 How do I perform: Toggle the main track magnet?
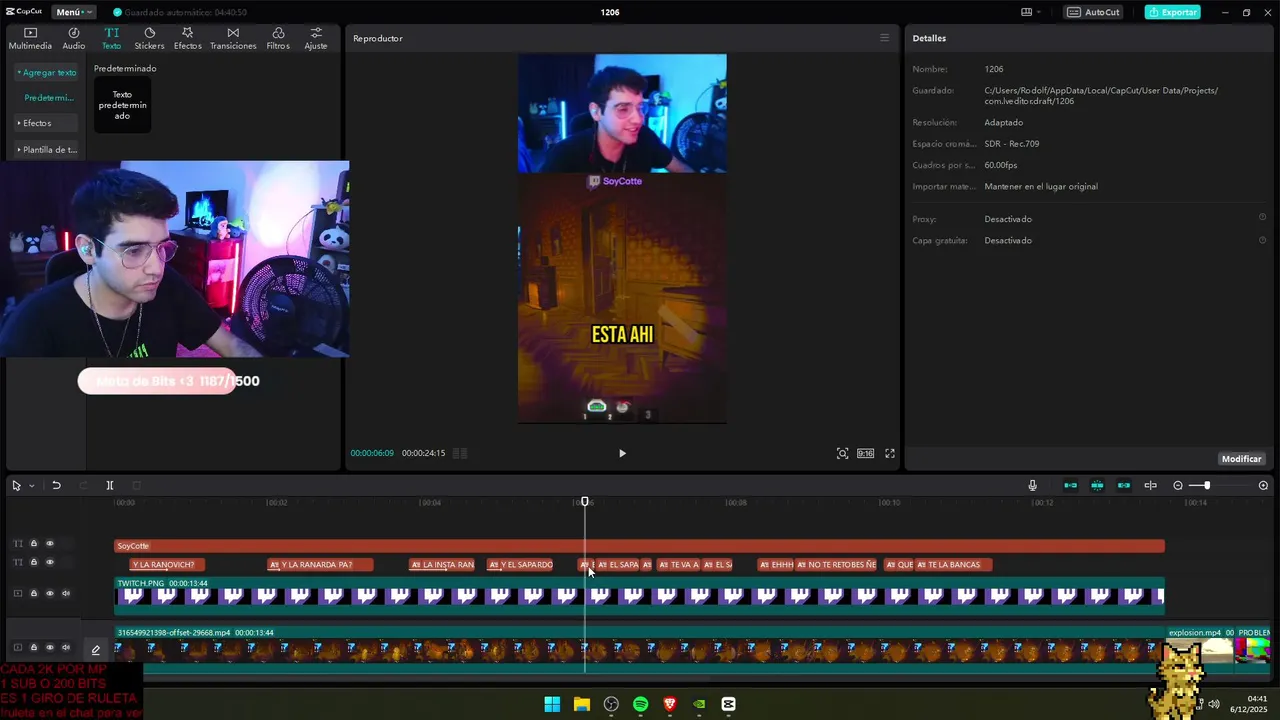(1070, 485)
